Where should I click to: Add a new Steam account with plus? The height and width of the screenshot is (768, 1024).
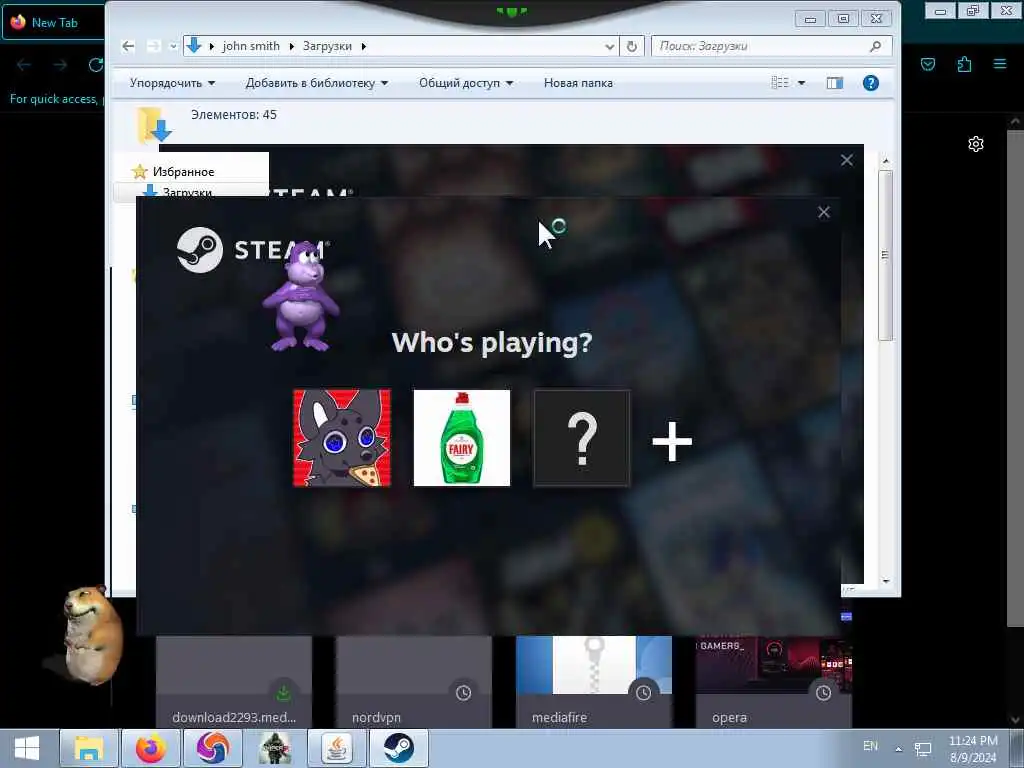coord(672,441)
